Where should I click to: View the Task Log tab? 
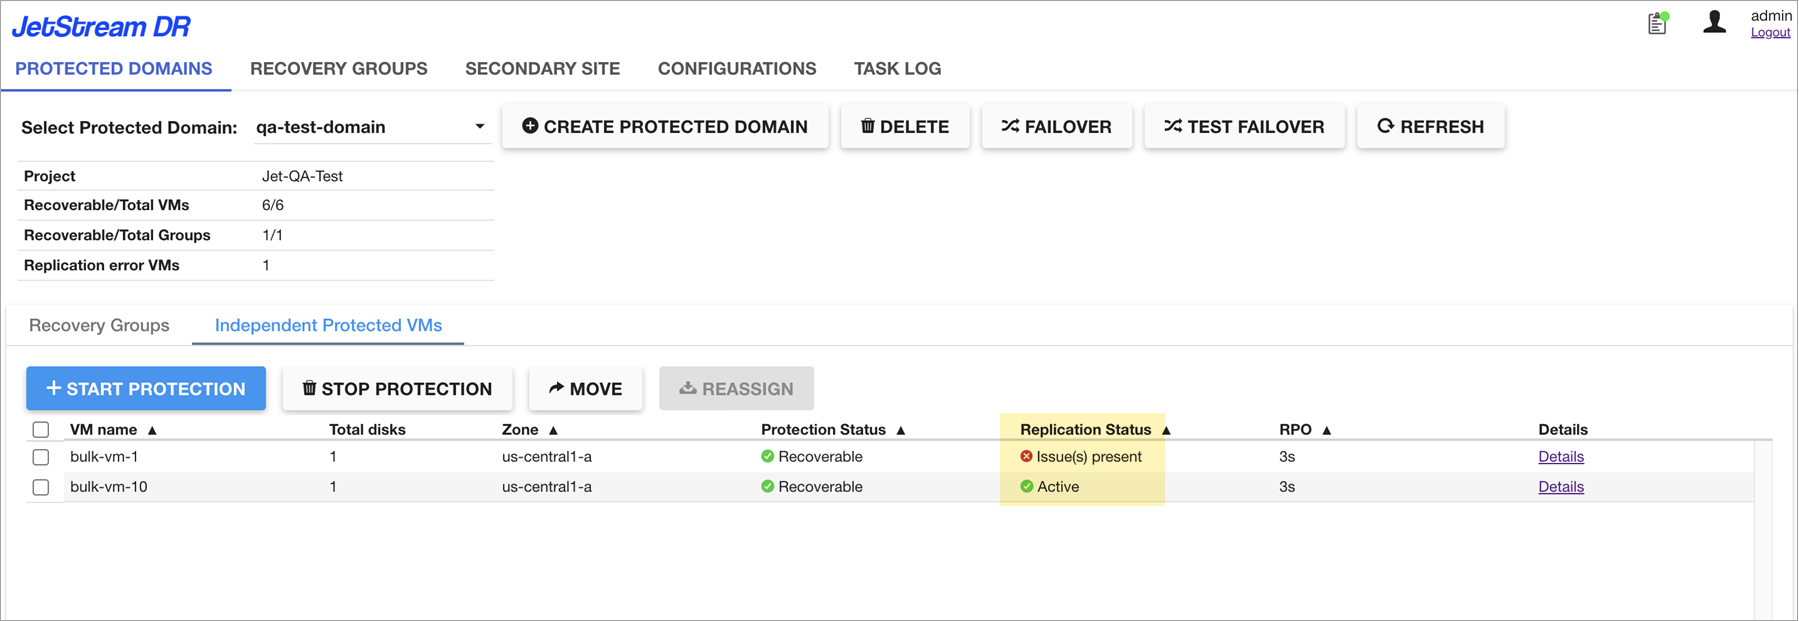pos(897,69)
